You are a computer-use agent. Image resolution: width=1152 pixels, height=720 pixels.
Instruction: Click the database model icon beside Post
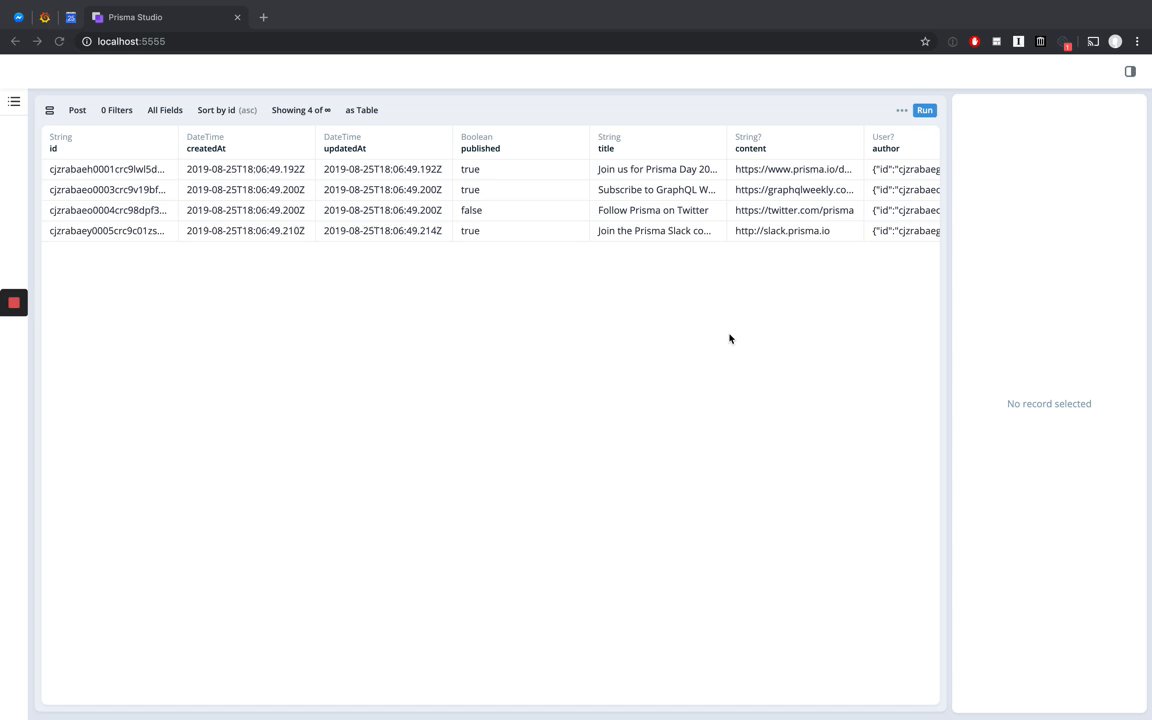coord(50,110)
